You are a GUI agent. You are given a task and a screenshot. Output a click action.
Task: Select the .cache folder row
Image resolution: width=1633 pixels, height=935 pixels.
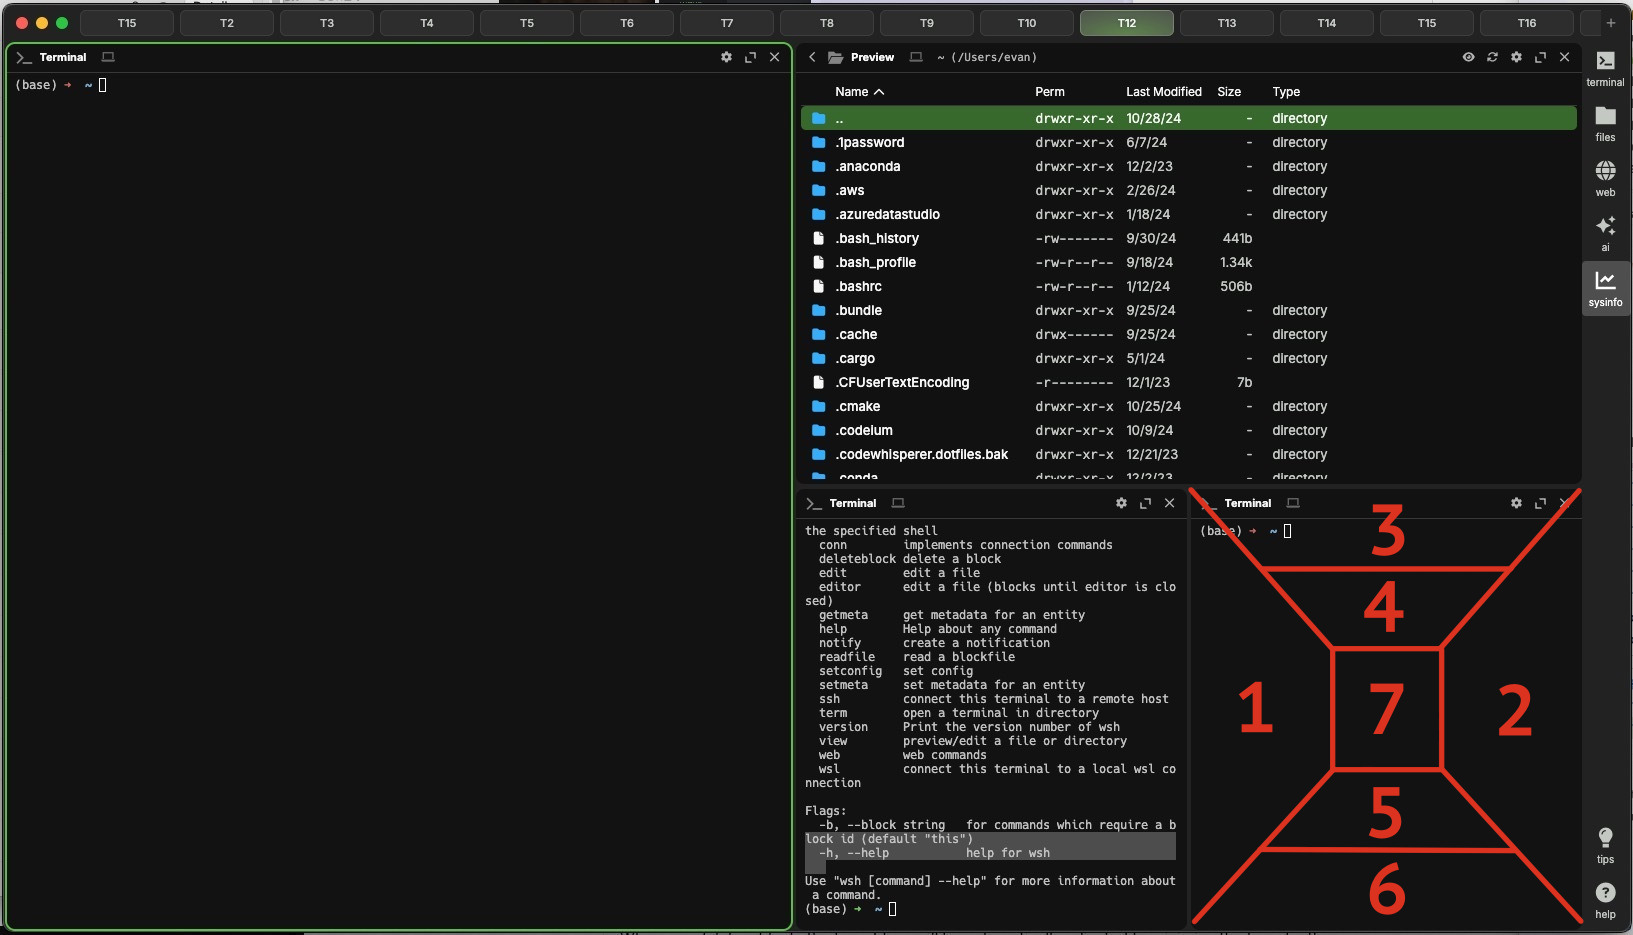(x=1189, y=334)
